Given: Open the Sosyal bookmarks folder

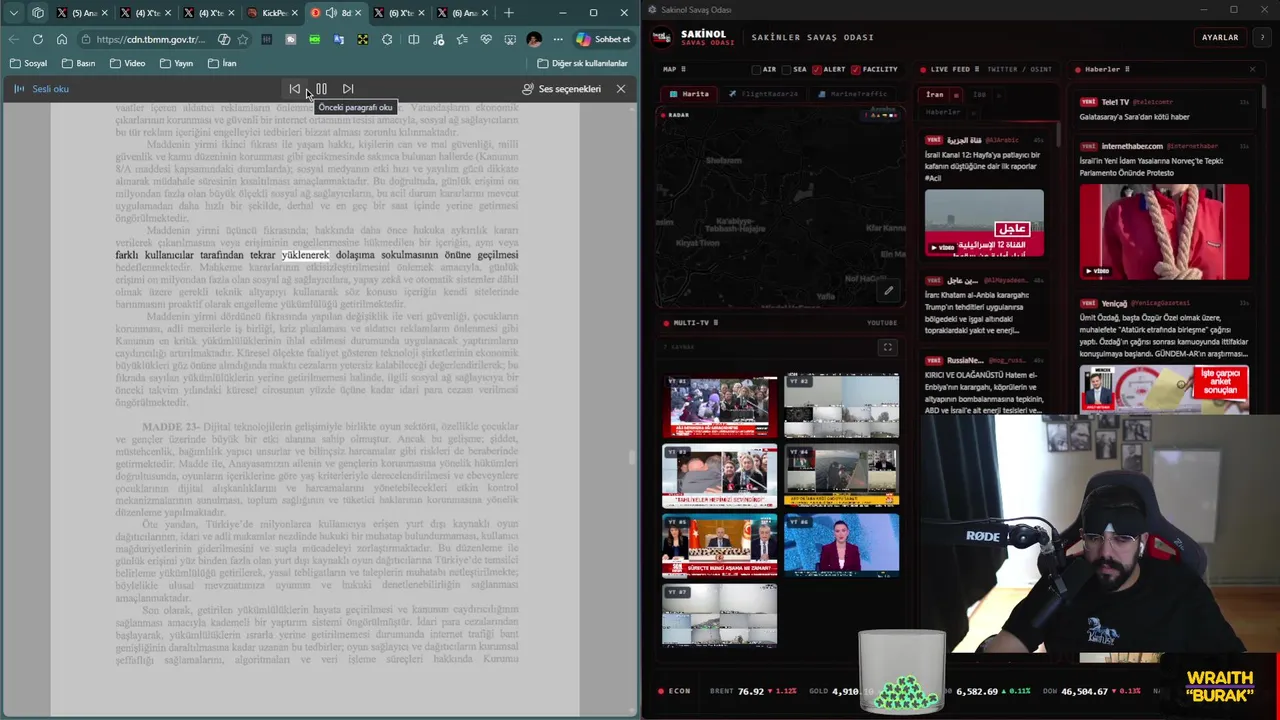Looking at the screenshot, I should 29,63.
